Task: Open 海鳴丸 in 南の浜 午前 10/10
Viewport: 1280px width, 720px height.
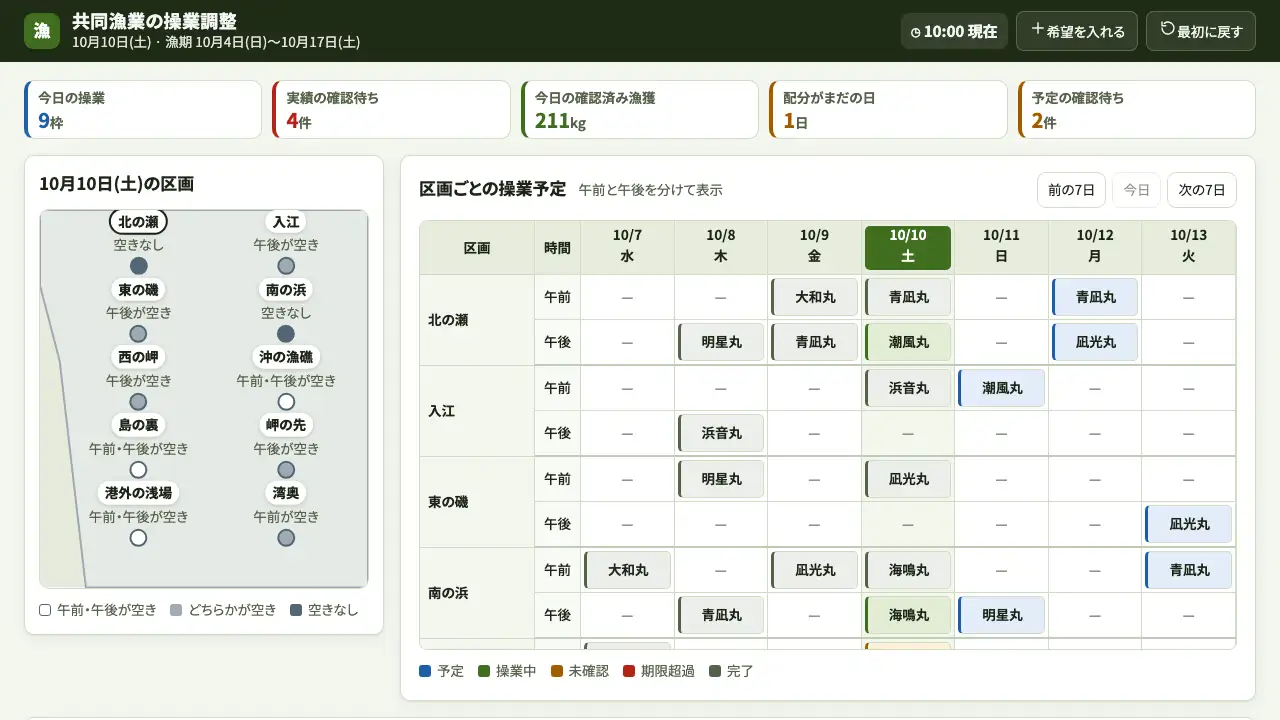Action: pyautogui.click(x=908, y=570)
